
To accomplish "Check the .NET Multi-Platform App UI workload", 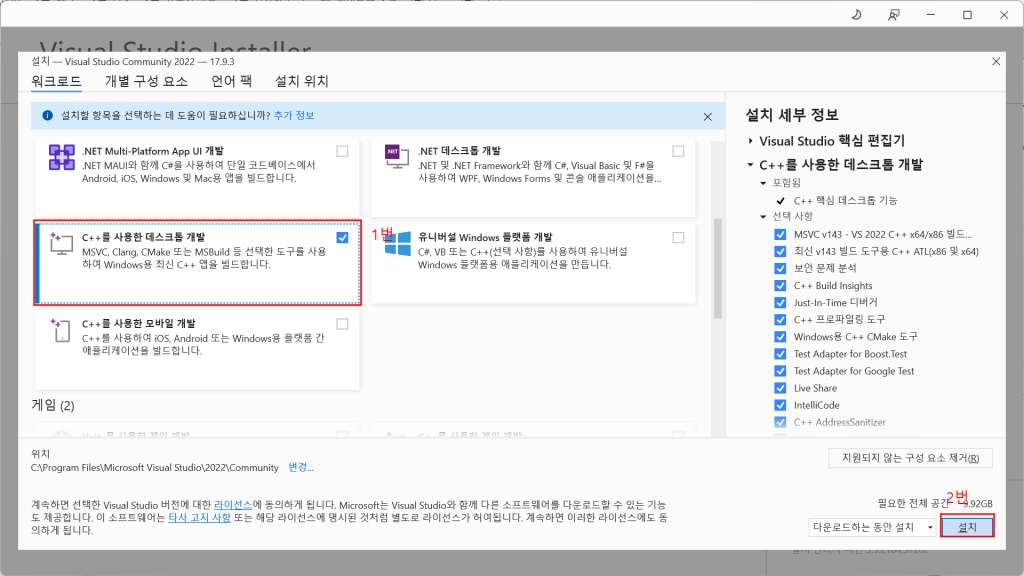I will pyautogui.click(x=342, y=152).
